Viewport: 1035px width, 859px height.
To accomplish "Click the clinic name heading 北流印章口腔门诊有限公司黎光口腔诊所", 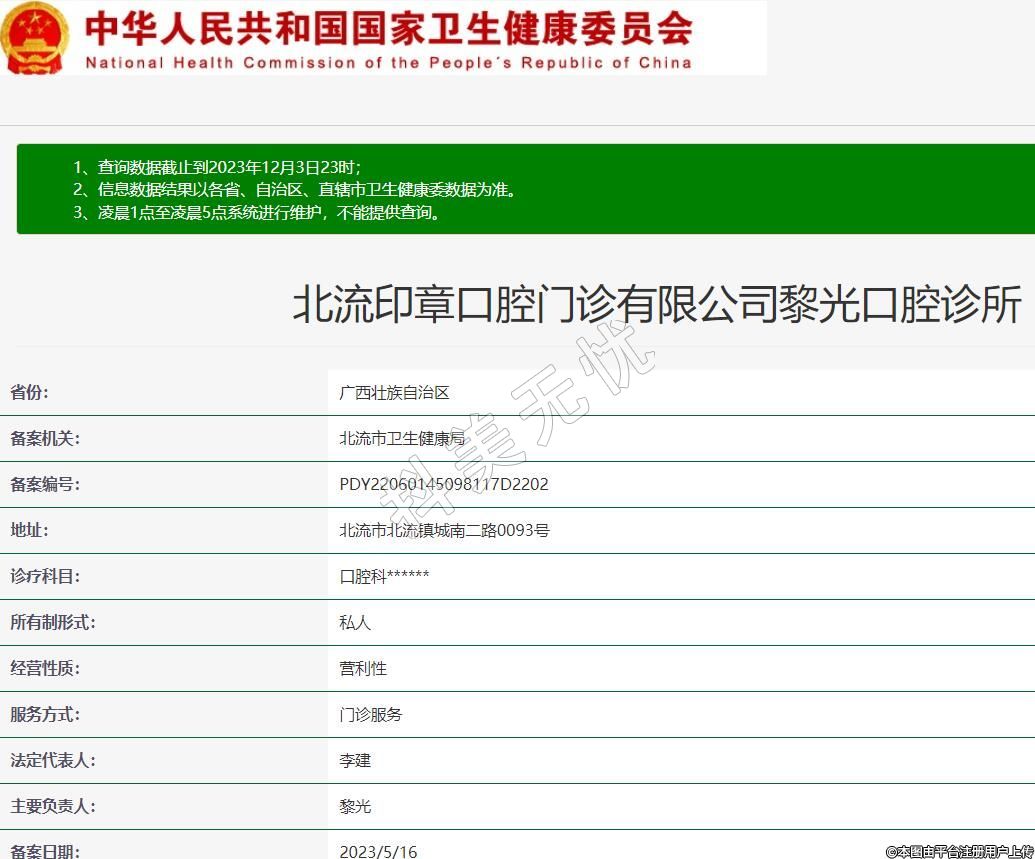I will click(x=657, y=305).
